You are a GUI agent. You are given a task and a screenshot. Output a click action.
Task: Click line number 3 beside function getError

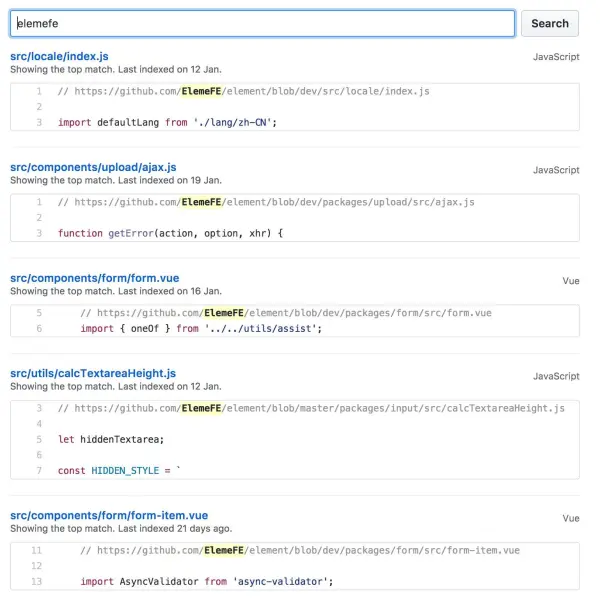(38, 233)
